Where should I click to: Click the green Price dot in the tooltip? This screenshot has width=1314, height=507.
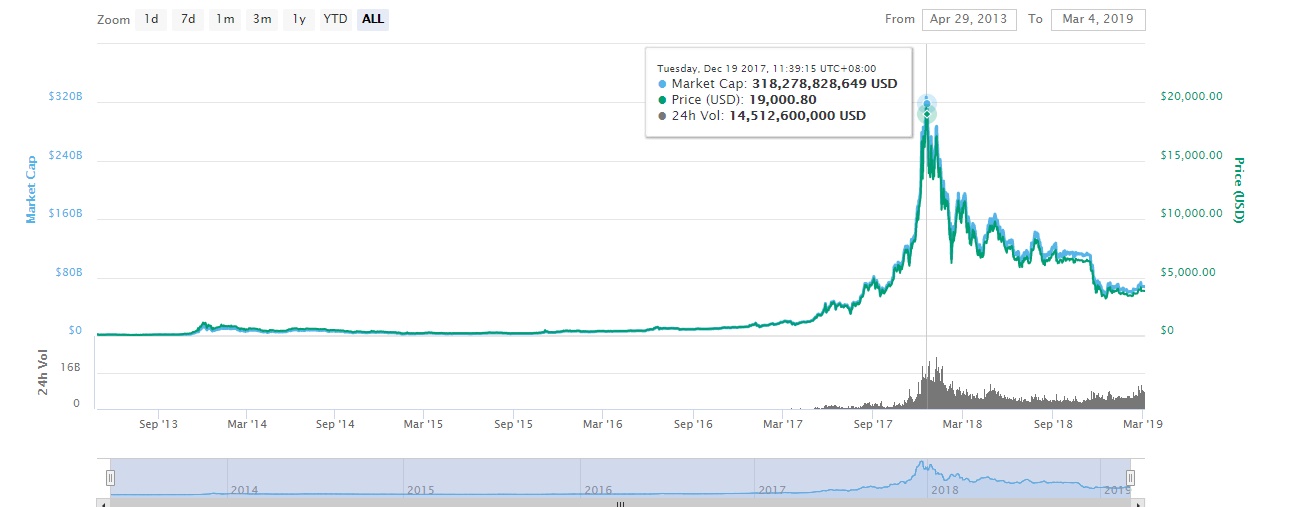click(x=662, y=100)
